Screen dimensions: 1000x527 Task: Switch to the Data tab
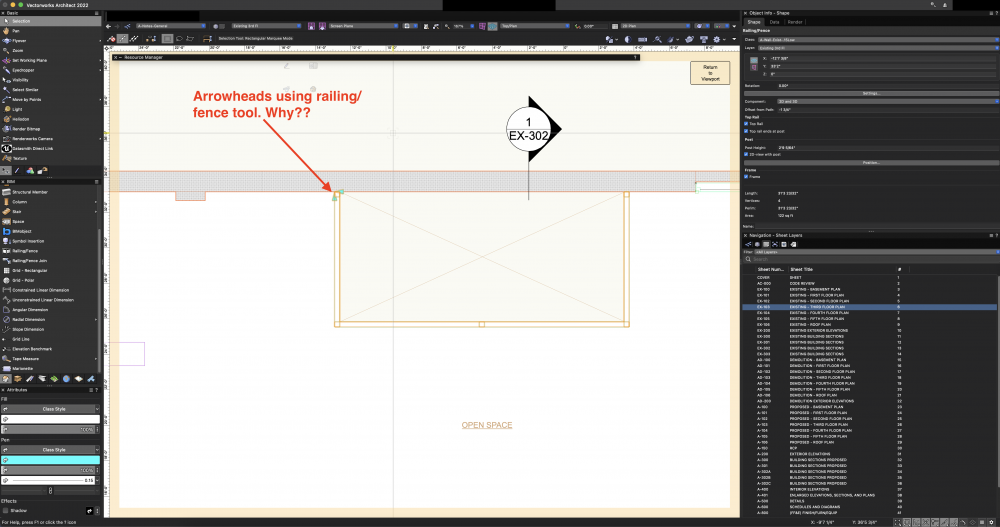(774, 20)
